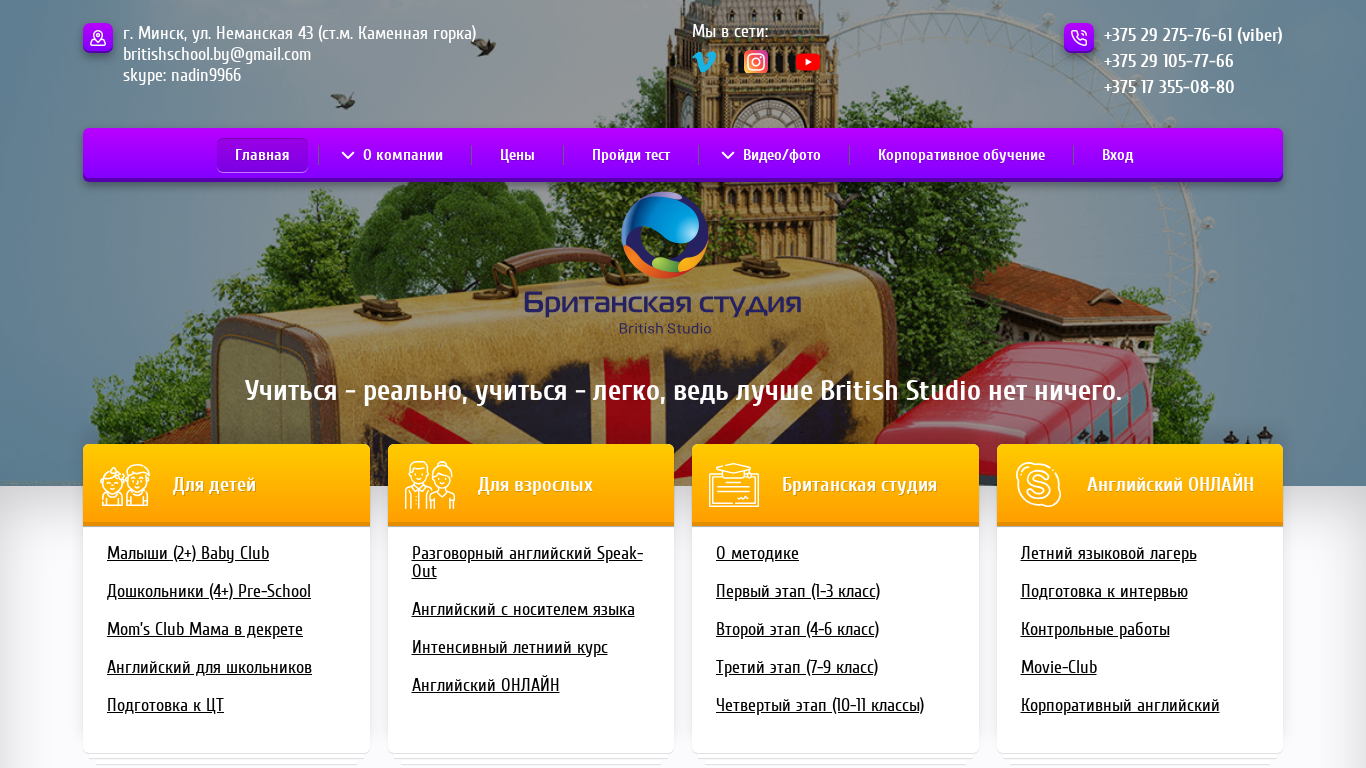The image size is (1366, 768).
Task: Click the Британская студия logo wordmark
Action: [663, 302]
